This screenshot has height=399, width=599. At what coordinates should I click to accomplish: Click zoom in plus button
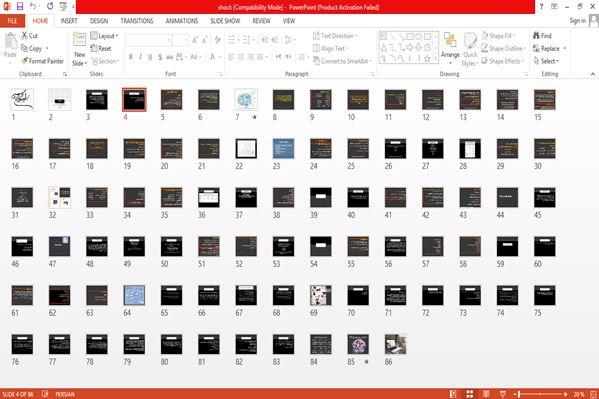[x=565, y=394]
